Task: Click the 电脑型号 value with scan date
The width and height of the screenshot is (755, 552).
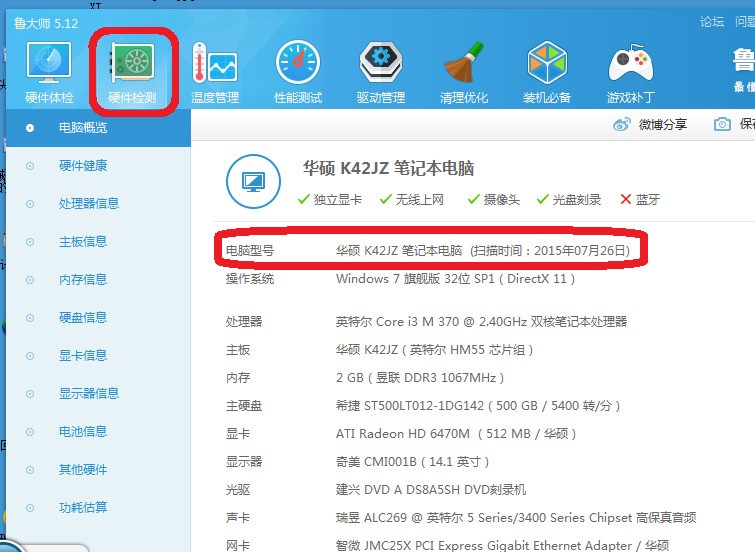Action: [x=483, y=250]
